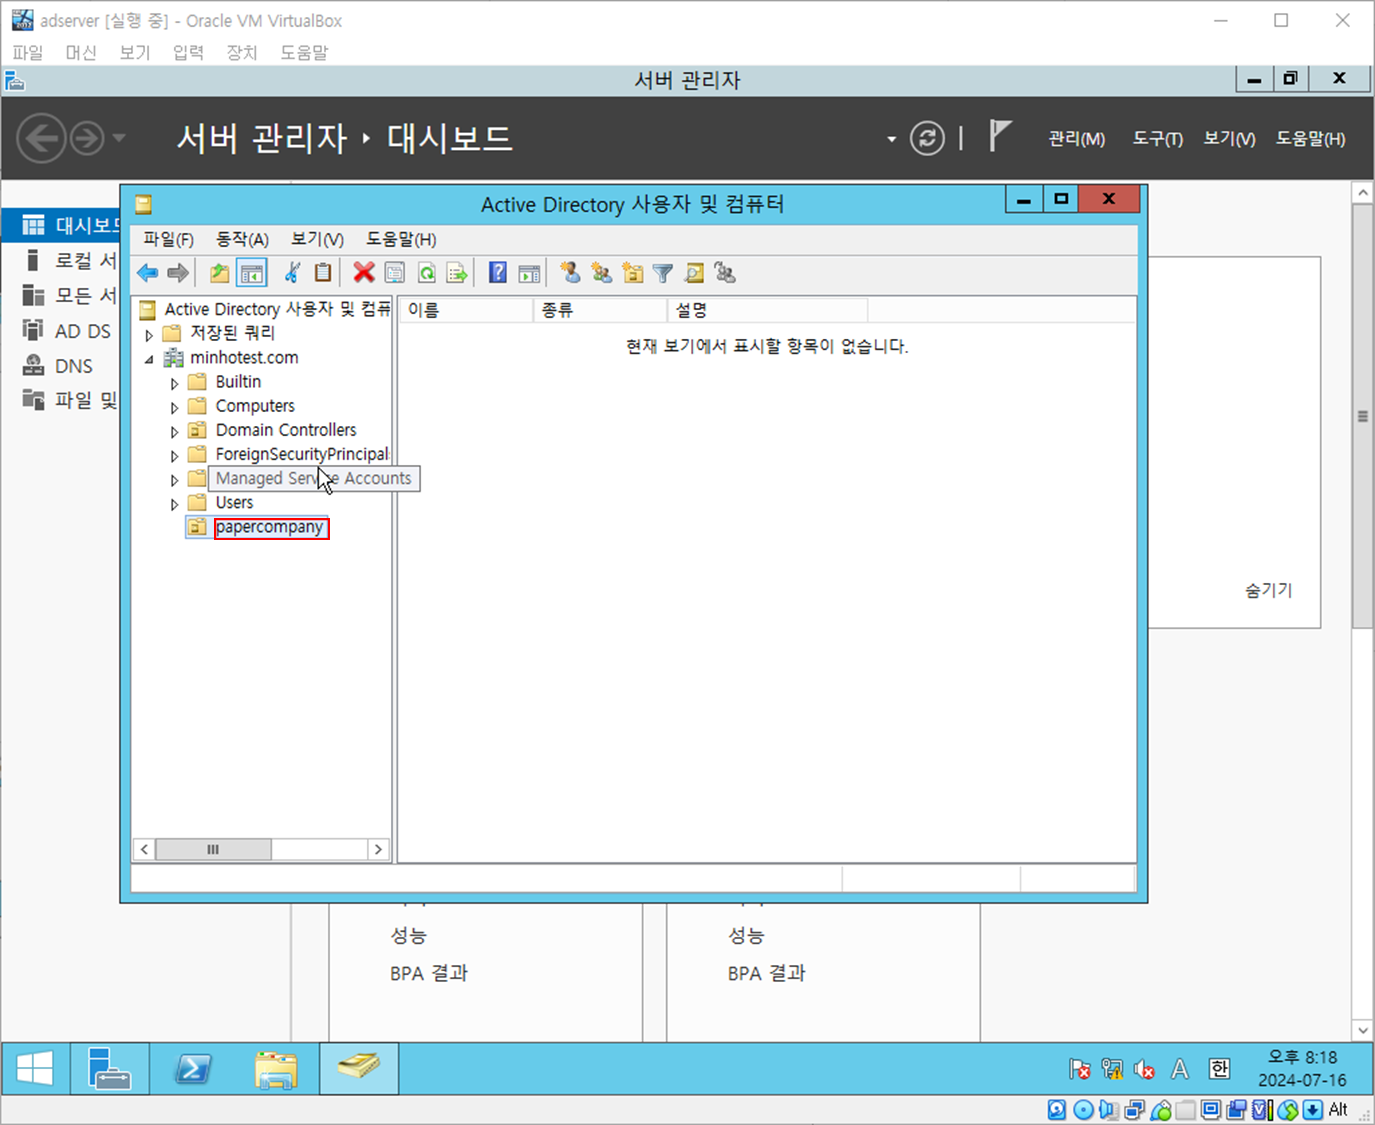Collapse the minhotest.com domain node
Viewport: 1375px width, 1125px height.
[149, 359]
